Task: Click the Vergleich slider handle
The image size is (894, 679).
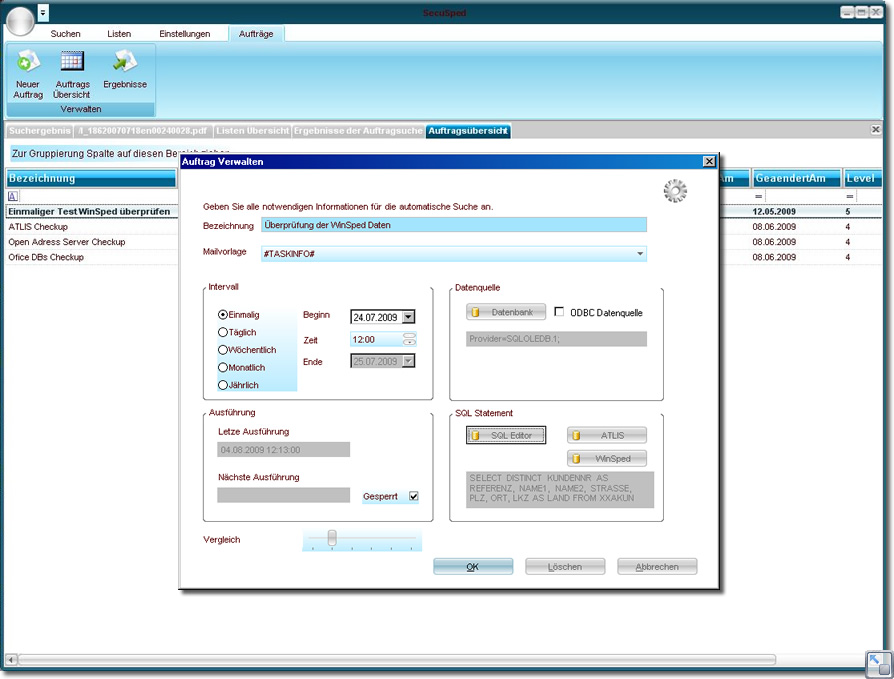Action: point(332,538)
